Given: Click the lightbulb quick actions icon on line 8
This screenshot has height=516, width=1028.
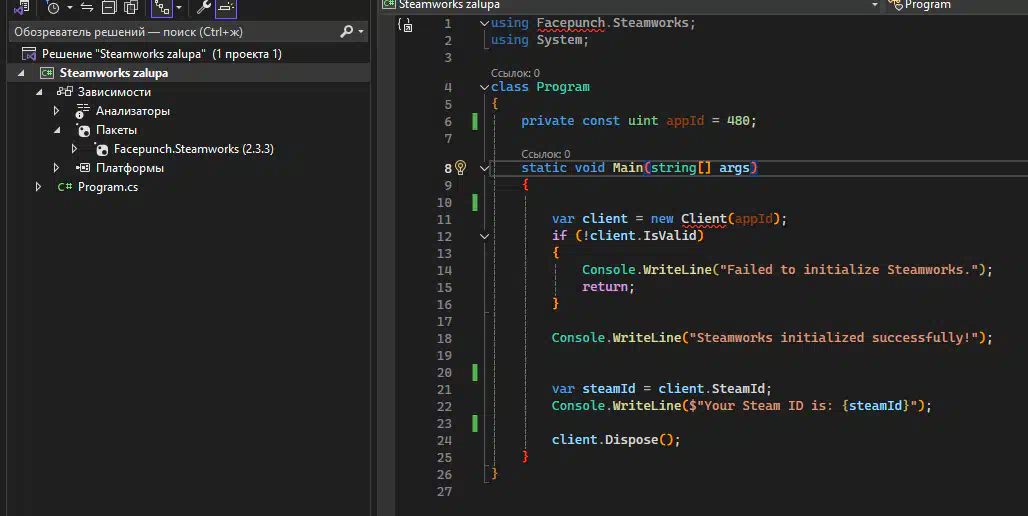Looking at the screenshot, I should tap(461, 168).
